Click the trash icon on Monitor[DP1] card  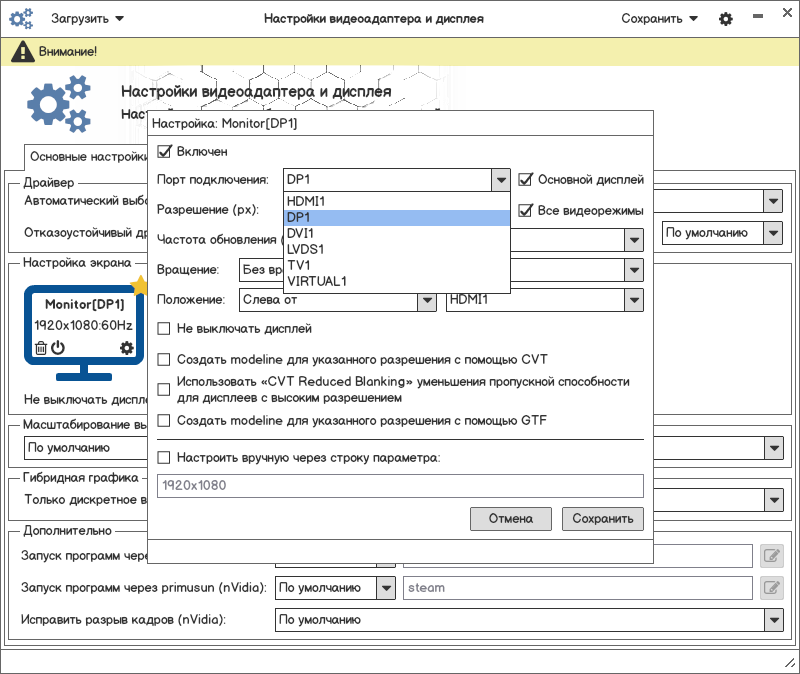(x=41, y=348)
